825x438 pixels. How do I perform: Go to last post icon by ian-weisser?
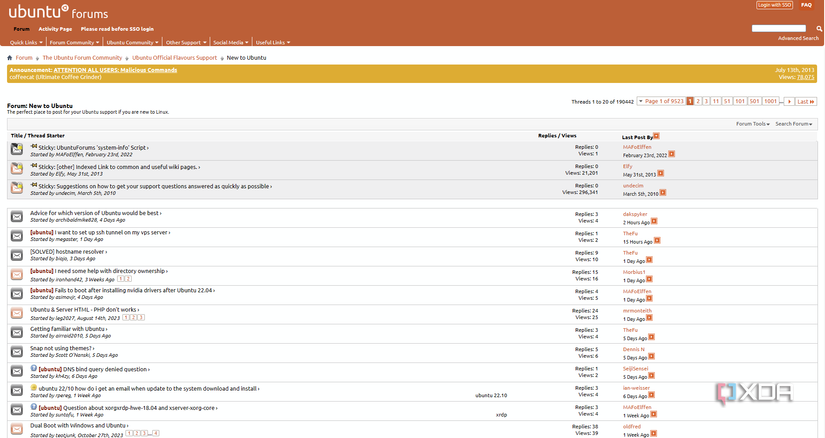coord(651,395)
